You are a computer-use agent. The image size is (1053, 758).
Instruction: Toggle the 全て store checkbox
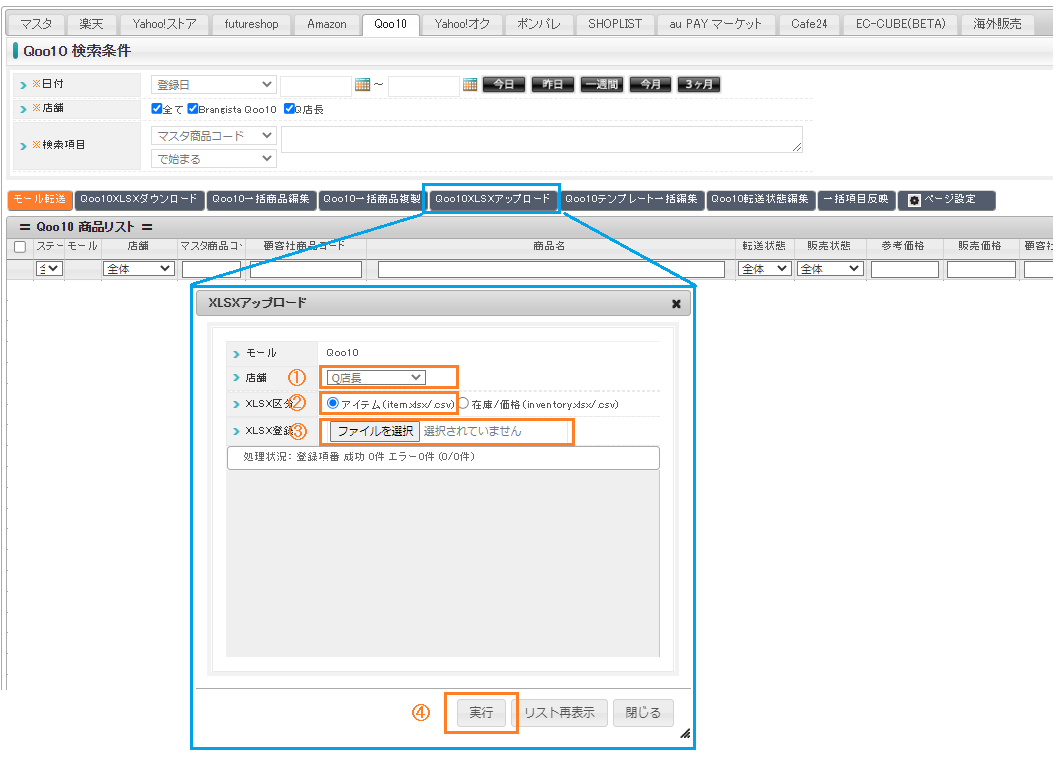156,109
